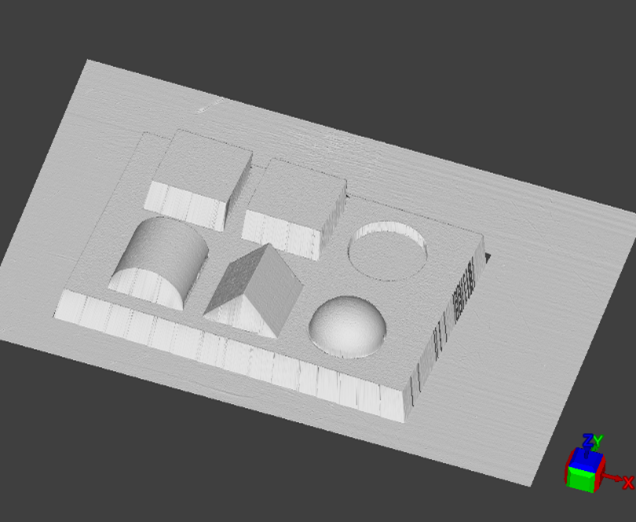Select the rear left rectangular block
The width and height of the screenshot is (636, 522).
[202, 170]
